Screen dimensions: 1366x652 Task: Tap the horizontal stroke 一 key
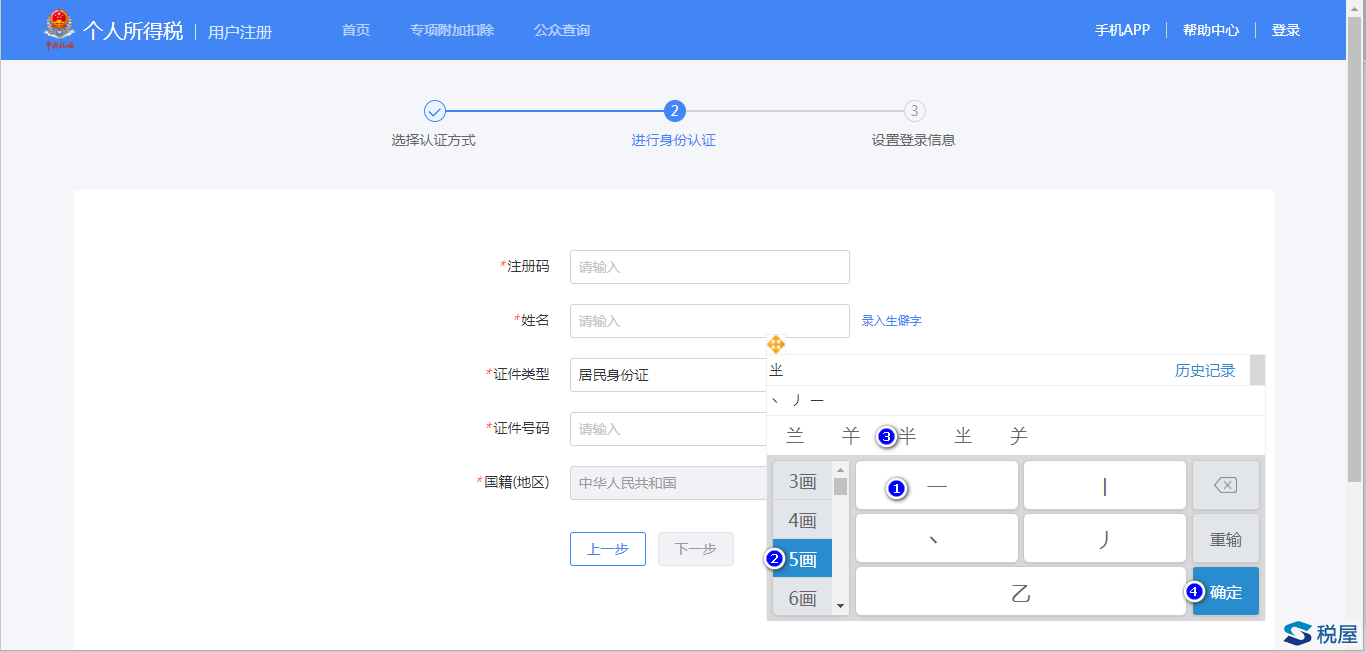pos(937,485)
